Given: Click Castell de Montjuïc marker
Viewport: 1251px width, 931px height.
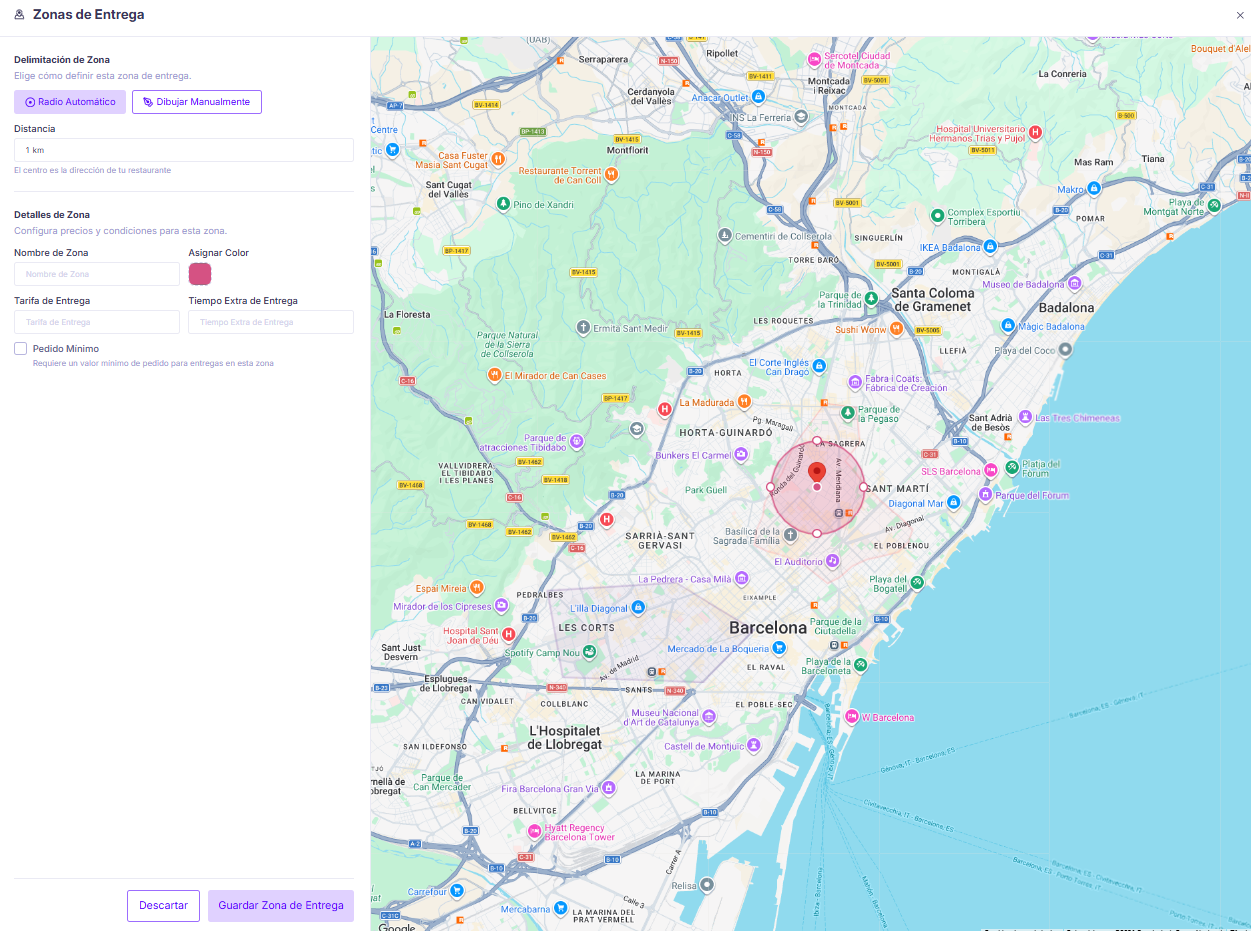Looking at the screenshot, I should (x=753, y=745).
